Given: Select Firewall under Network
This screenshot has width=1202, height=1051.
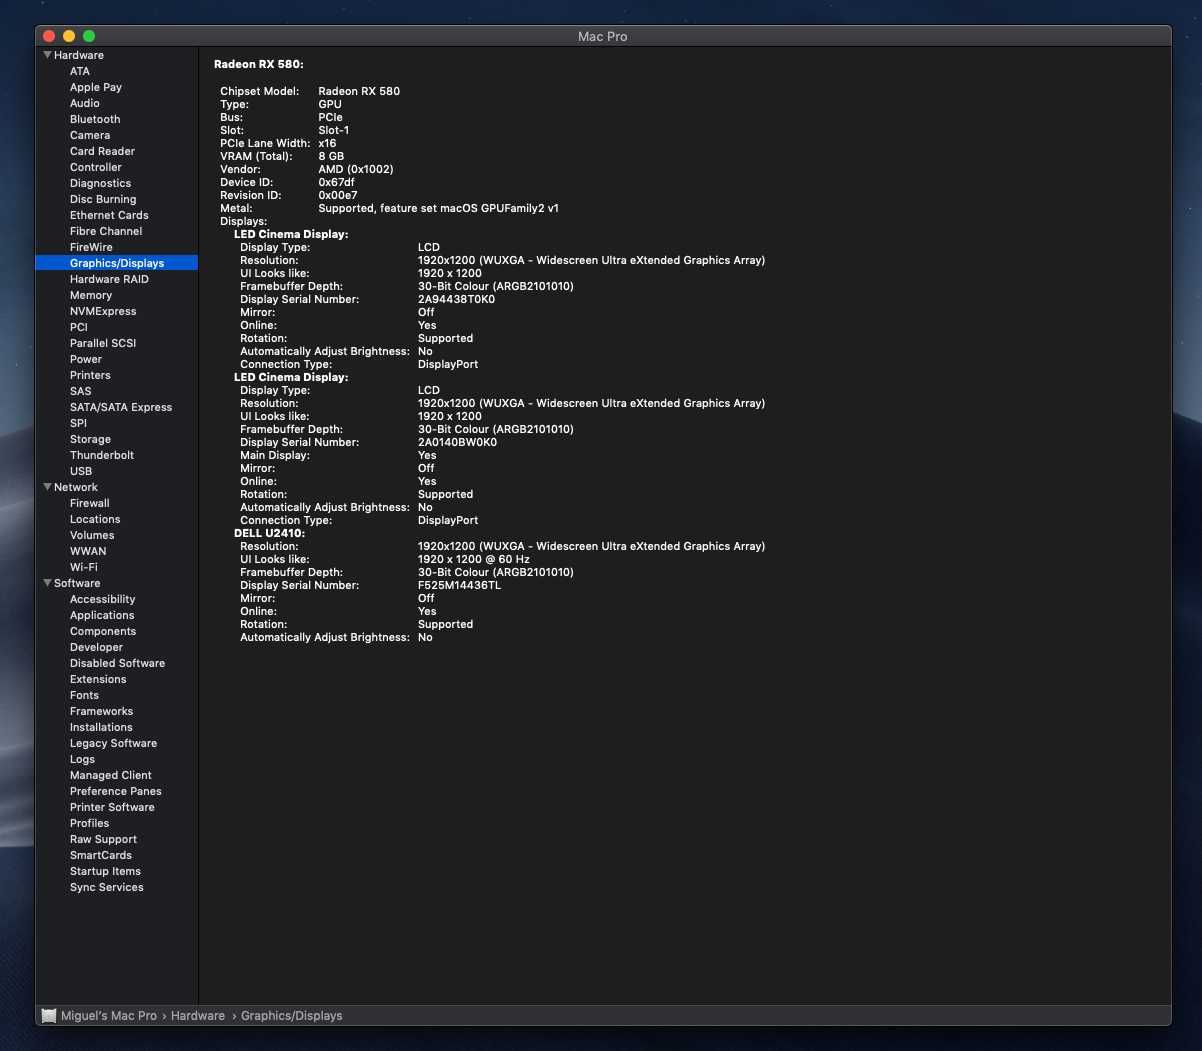Looking at the screenshot, I should (90, 503).
